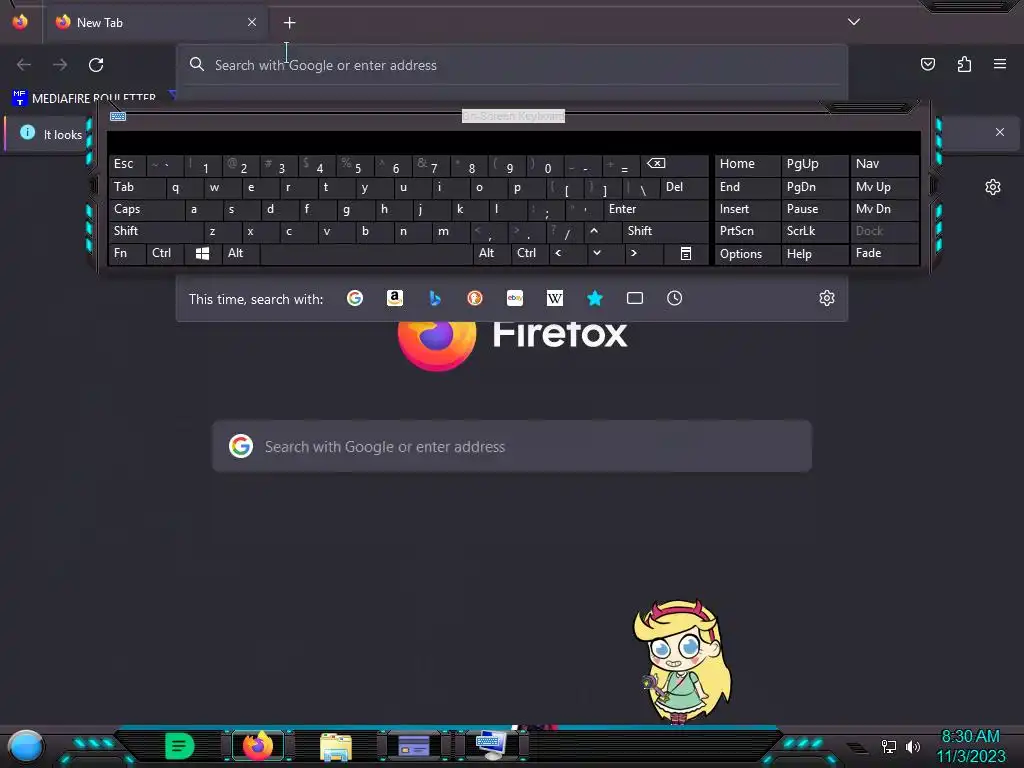Toggle the ScrLk key
The height and width of the screenshot is (768, 1024).
[814, 231]
